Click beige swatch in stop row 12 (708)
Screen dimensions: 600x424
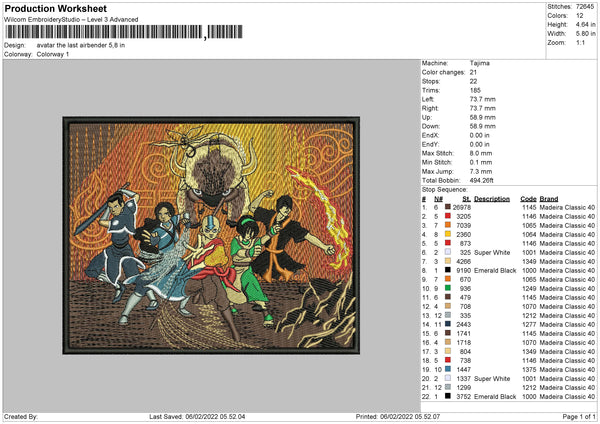click(447, 306)
